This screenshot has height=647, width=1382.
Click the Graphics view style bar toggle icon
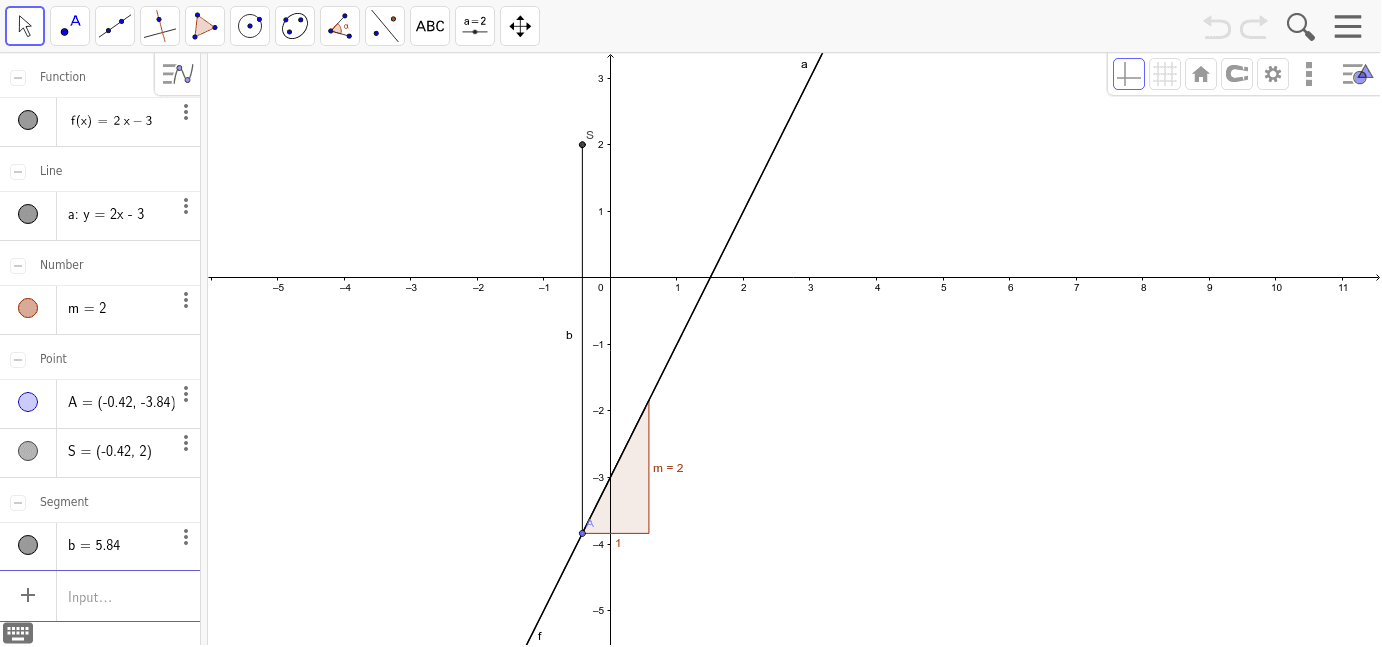point(1356,74)
